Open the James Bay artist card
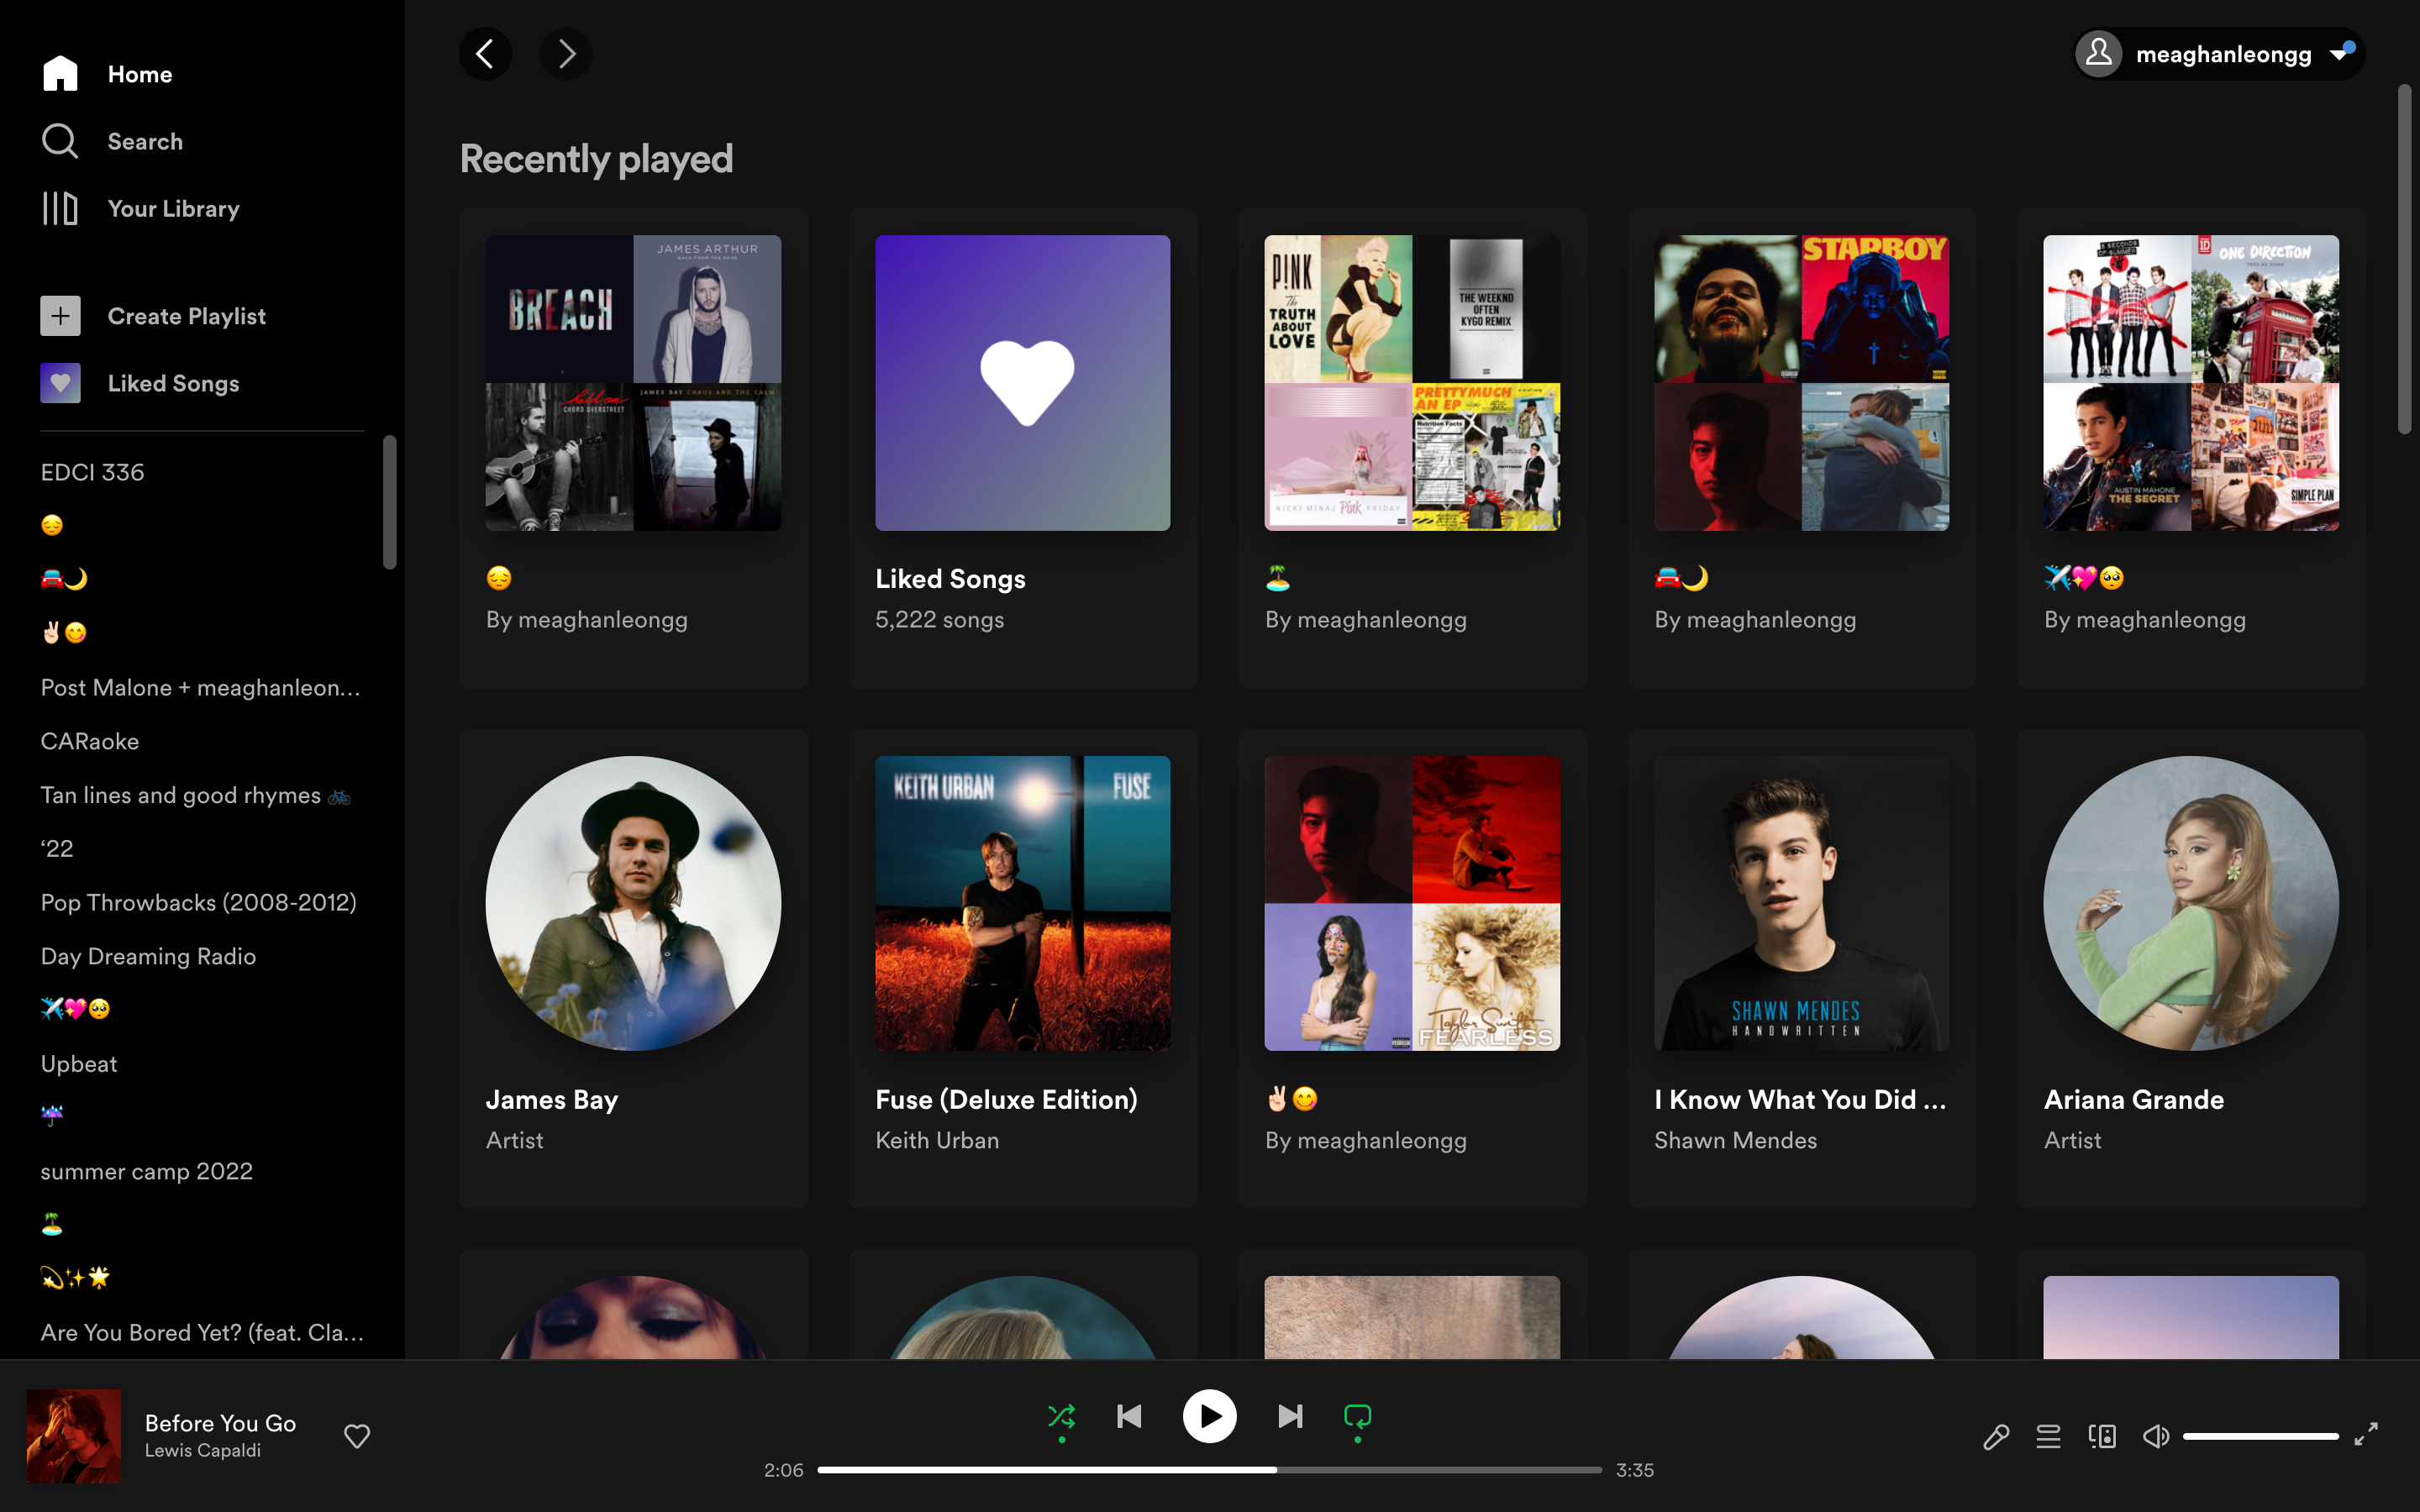 click(x=633, y=968)
